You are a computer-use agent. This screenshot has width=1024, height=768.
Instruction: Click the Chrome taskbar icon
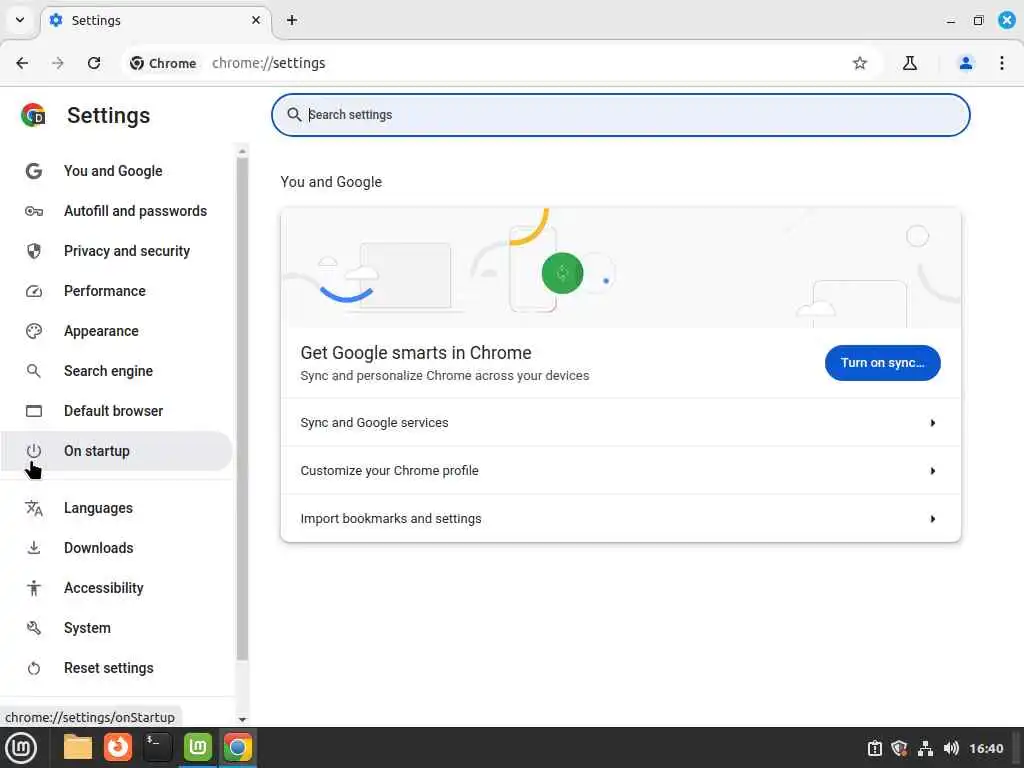pos(238,747)
